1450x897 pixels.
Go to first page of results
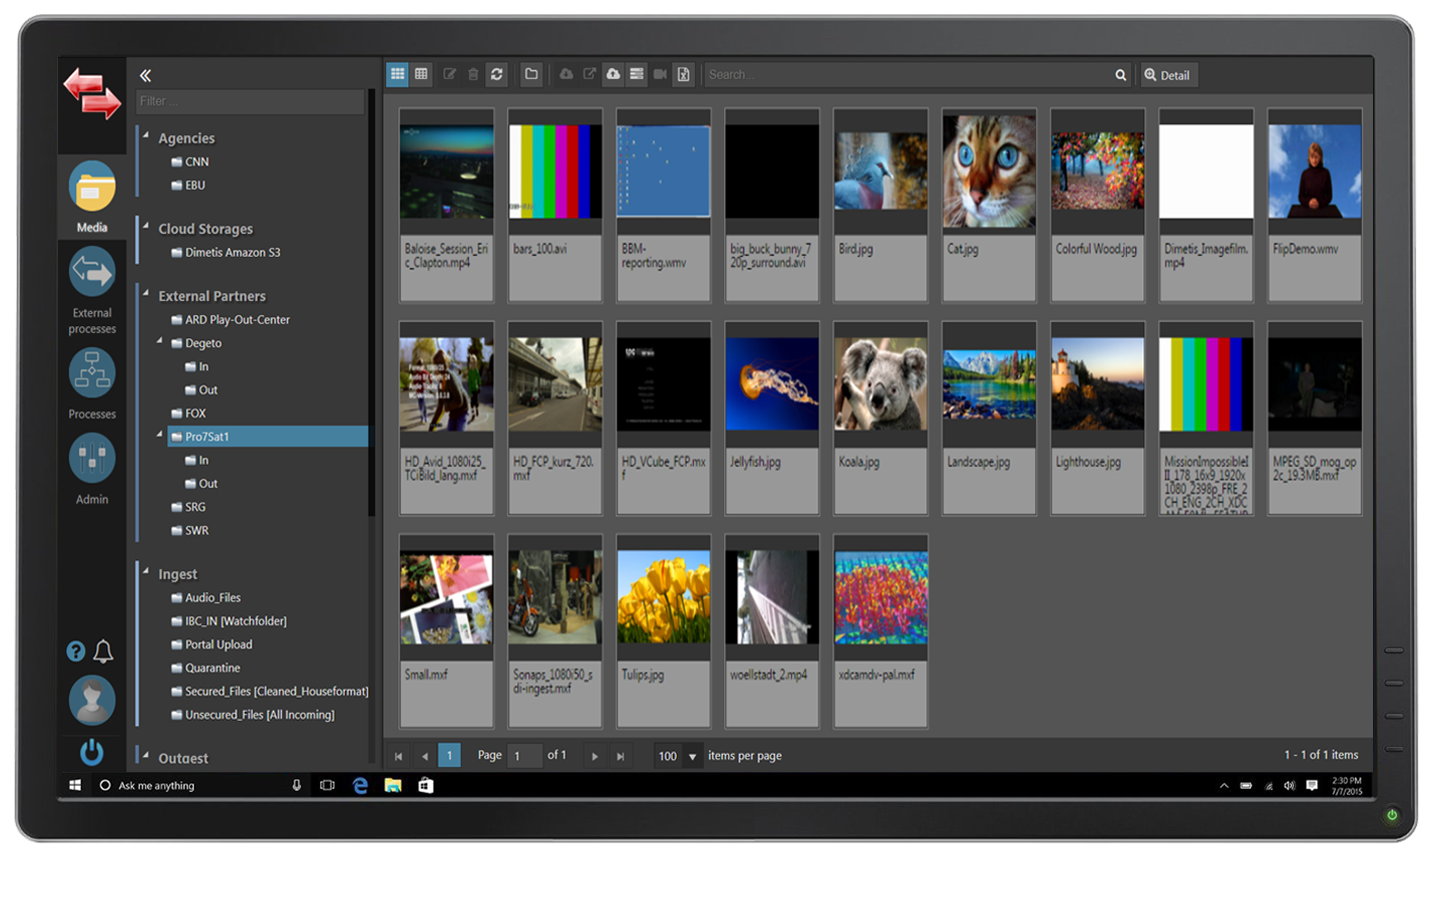pos(399,756)
